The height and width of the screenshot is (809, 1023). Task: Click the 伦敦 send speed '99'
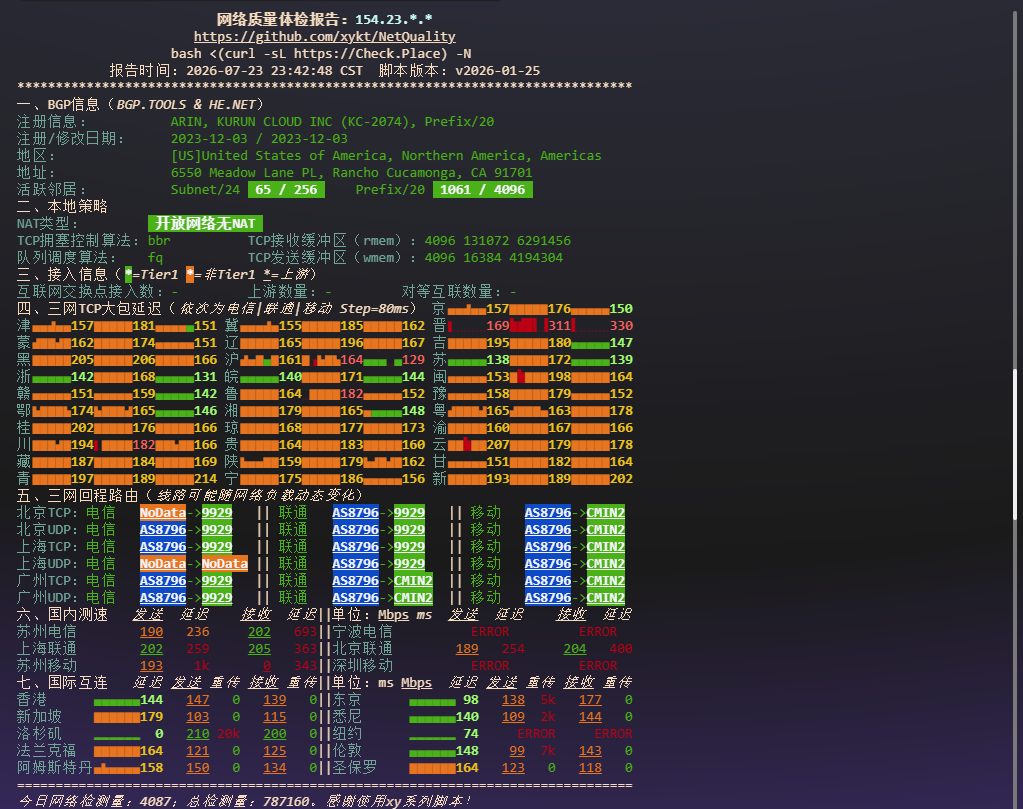click(517, 750)
